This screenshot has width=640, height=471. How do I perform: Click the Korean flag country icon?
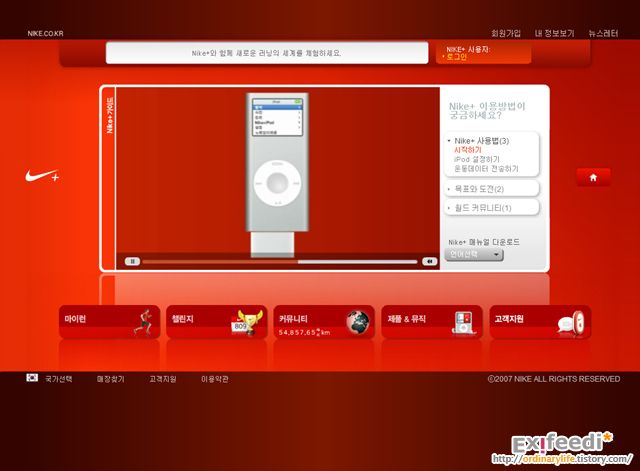coord(32,378)
